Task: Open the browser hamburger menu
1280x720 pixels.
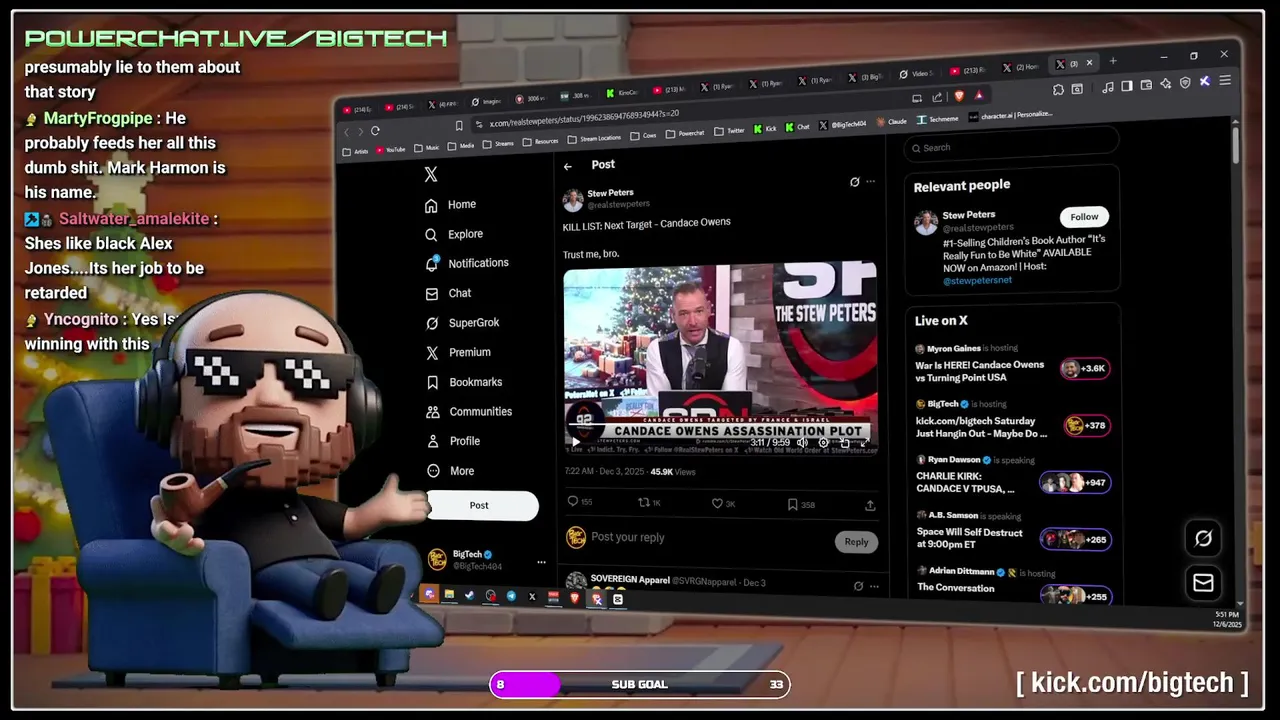Action: pos(1225,81)
